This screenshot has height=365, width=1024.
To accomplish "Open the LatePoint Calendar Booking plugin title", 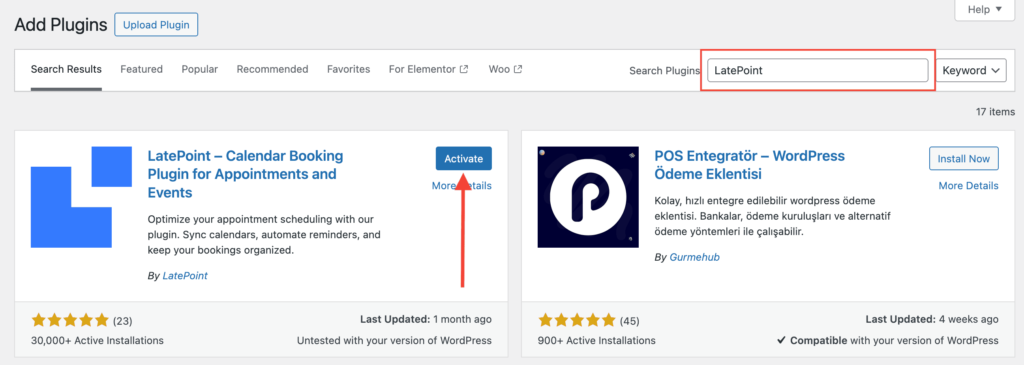I will tap(246, 174).
